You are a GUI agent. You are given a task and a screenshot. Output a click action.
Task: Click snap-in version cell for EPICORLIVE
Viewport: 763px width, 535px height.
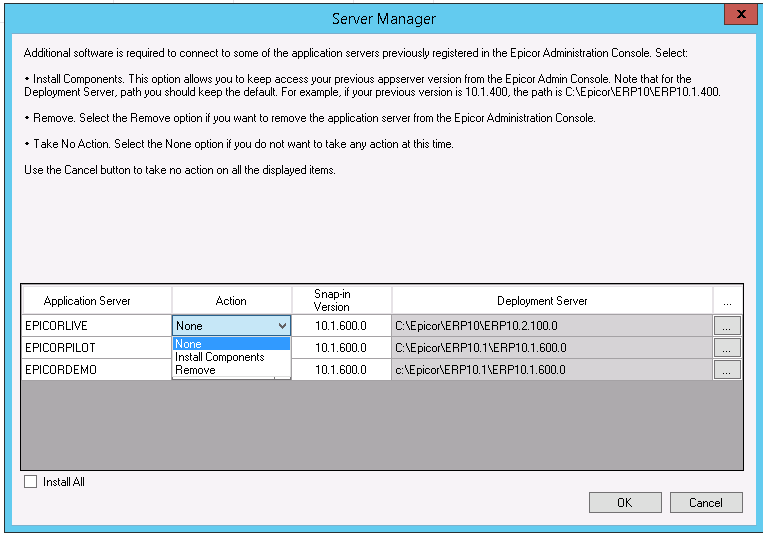(x=342, y=326)
